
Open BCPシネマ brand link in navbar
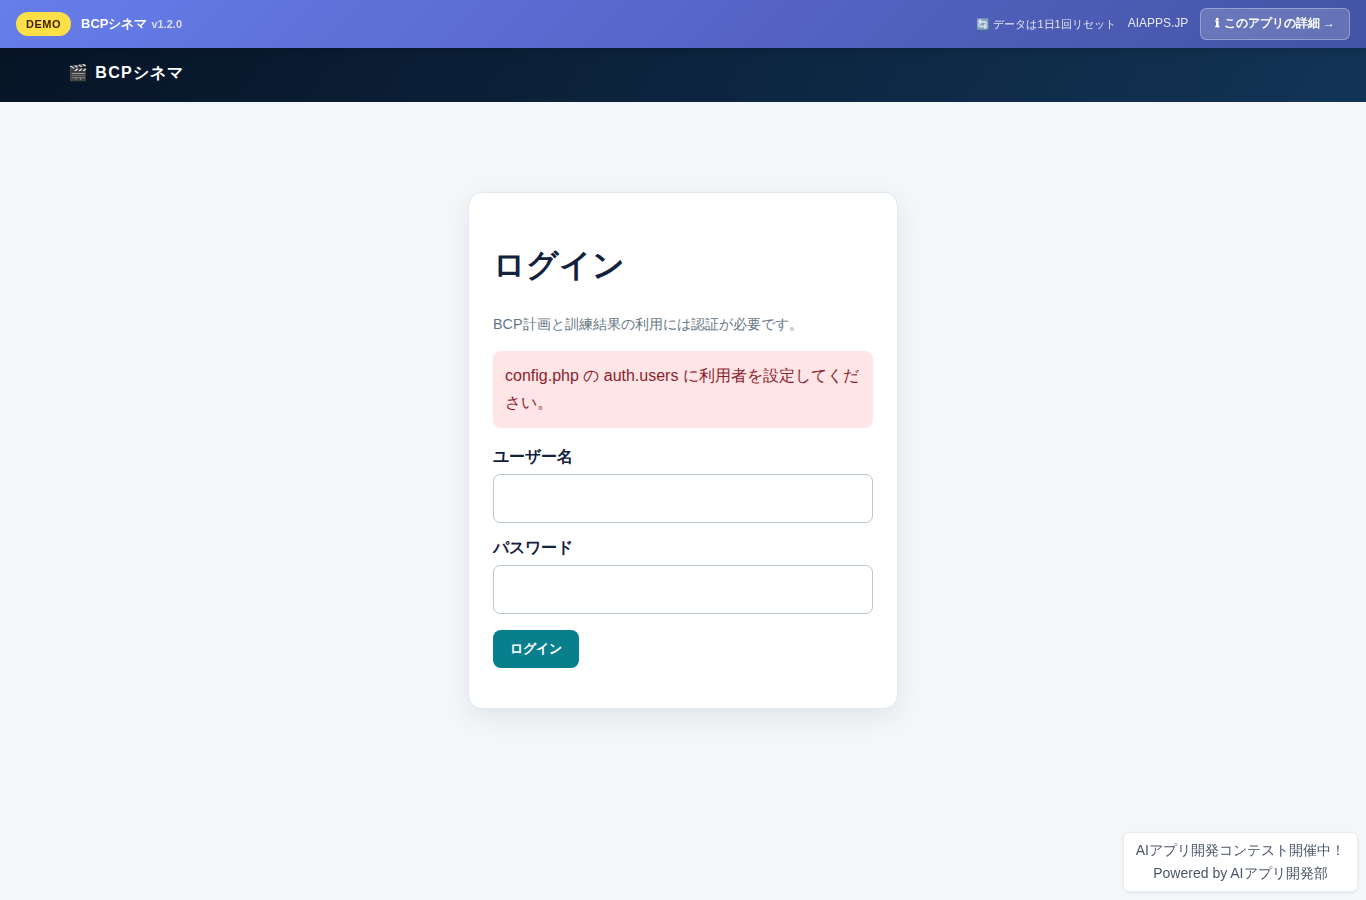click(x=126, y=73)
